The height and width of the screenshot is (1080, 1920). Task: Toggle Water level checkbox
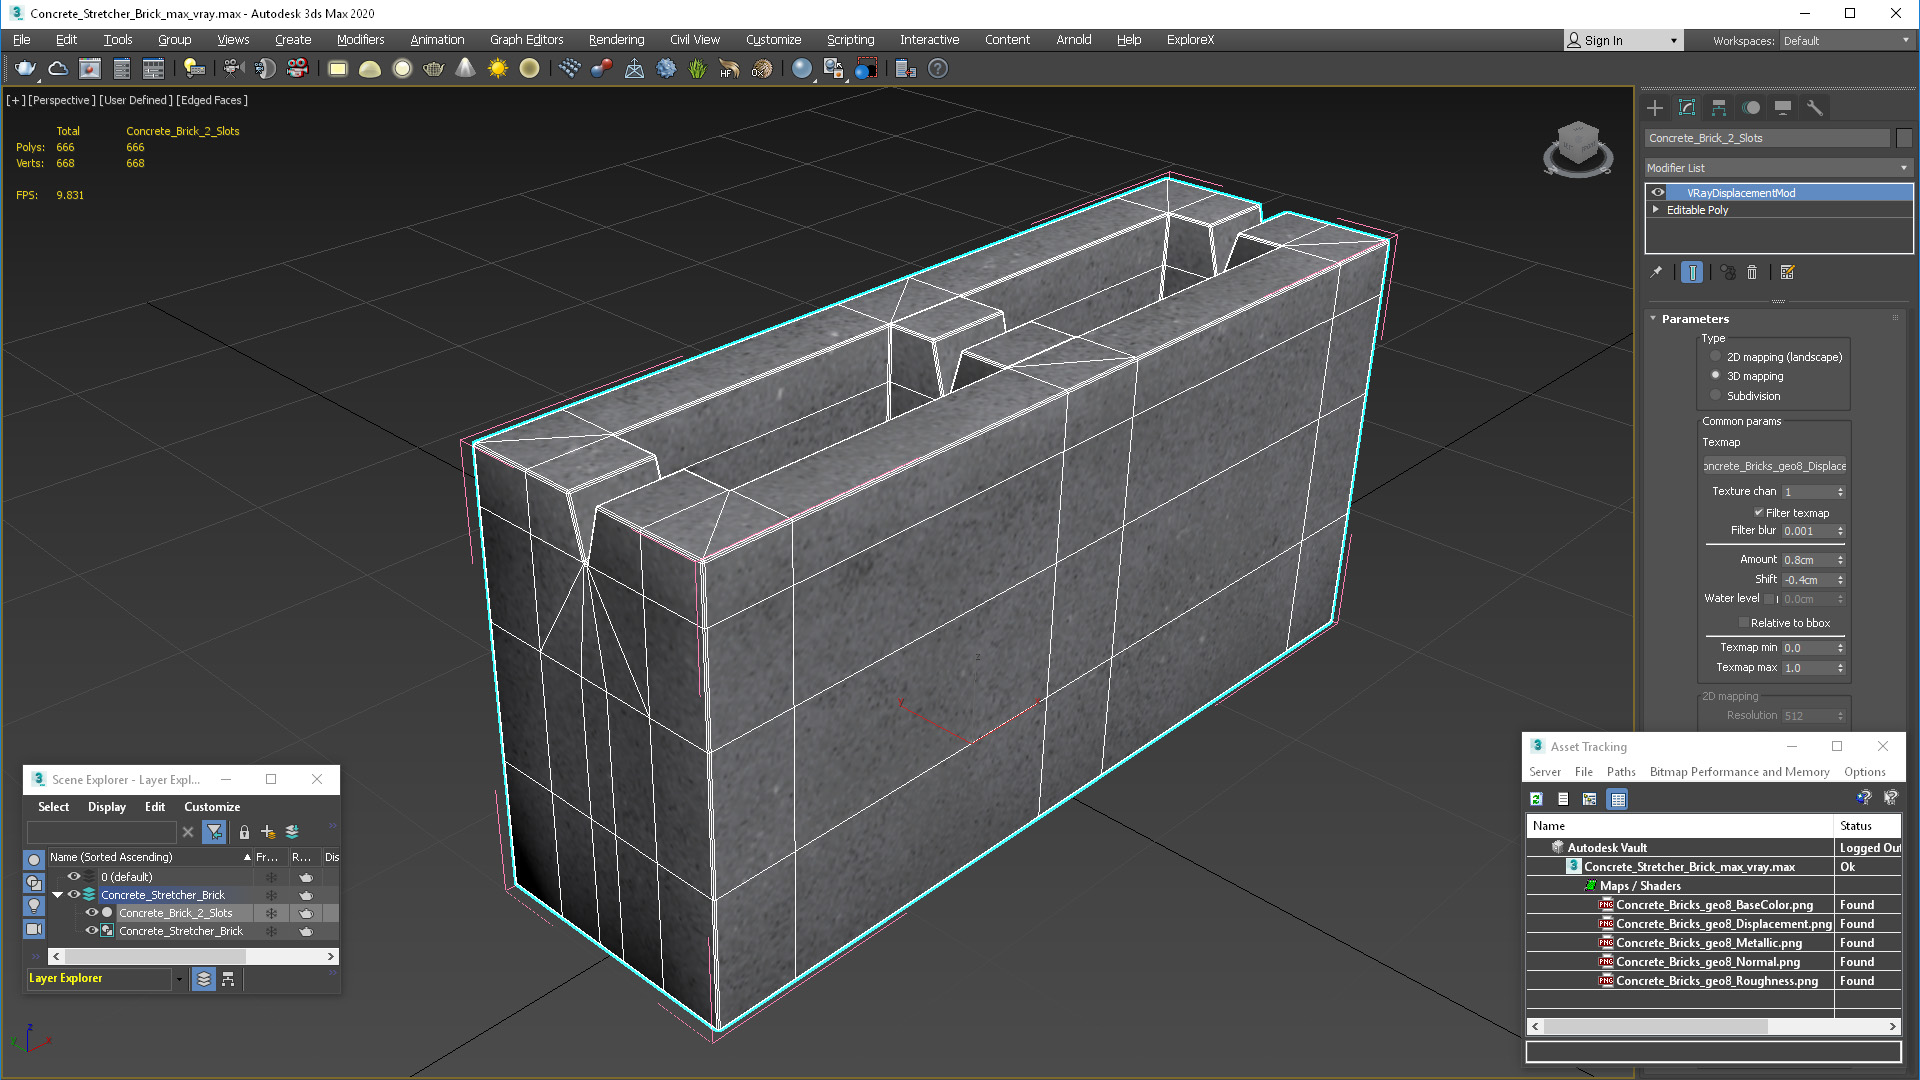click(1769, 599)
